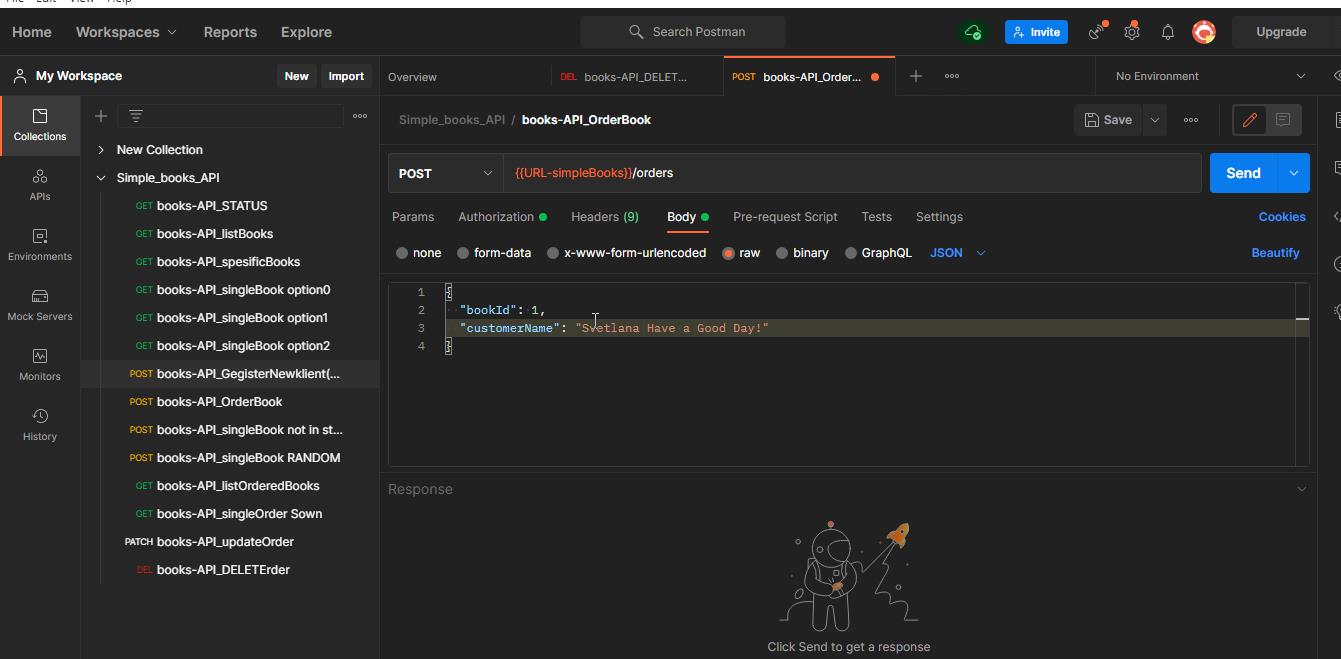The height and width of the screenshot is (659, 1341).
Task: Click the New button in workspace header
Action: pos(297,76)
